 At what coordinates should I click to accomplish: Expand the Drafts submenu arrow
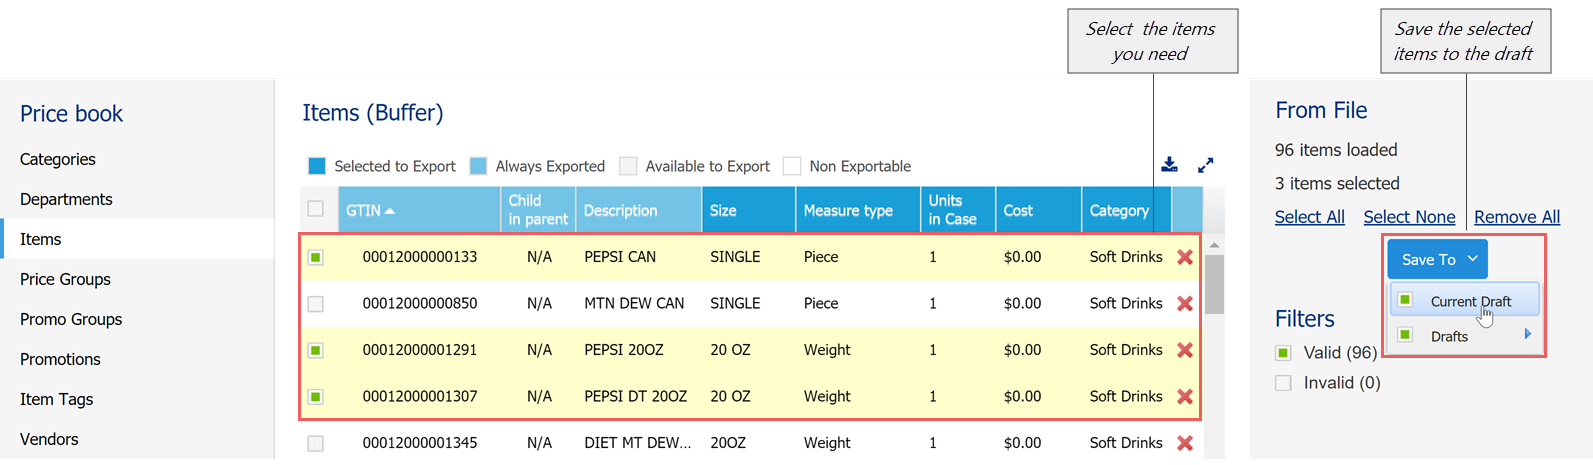[1527, 334]
